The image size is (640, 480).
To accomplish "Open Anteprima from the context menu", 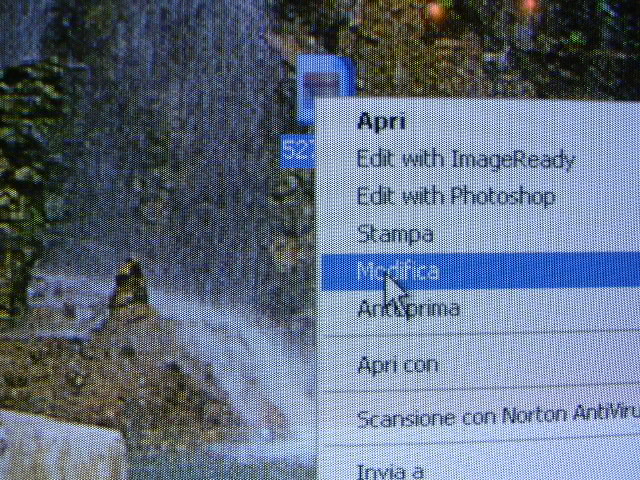I will tap(408, 309).
